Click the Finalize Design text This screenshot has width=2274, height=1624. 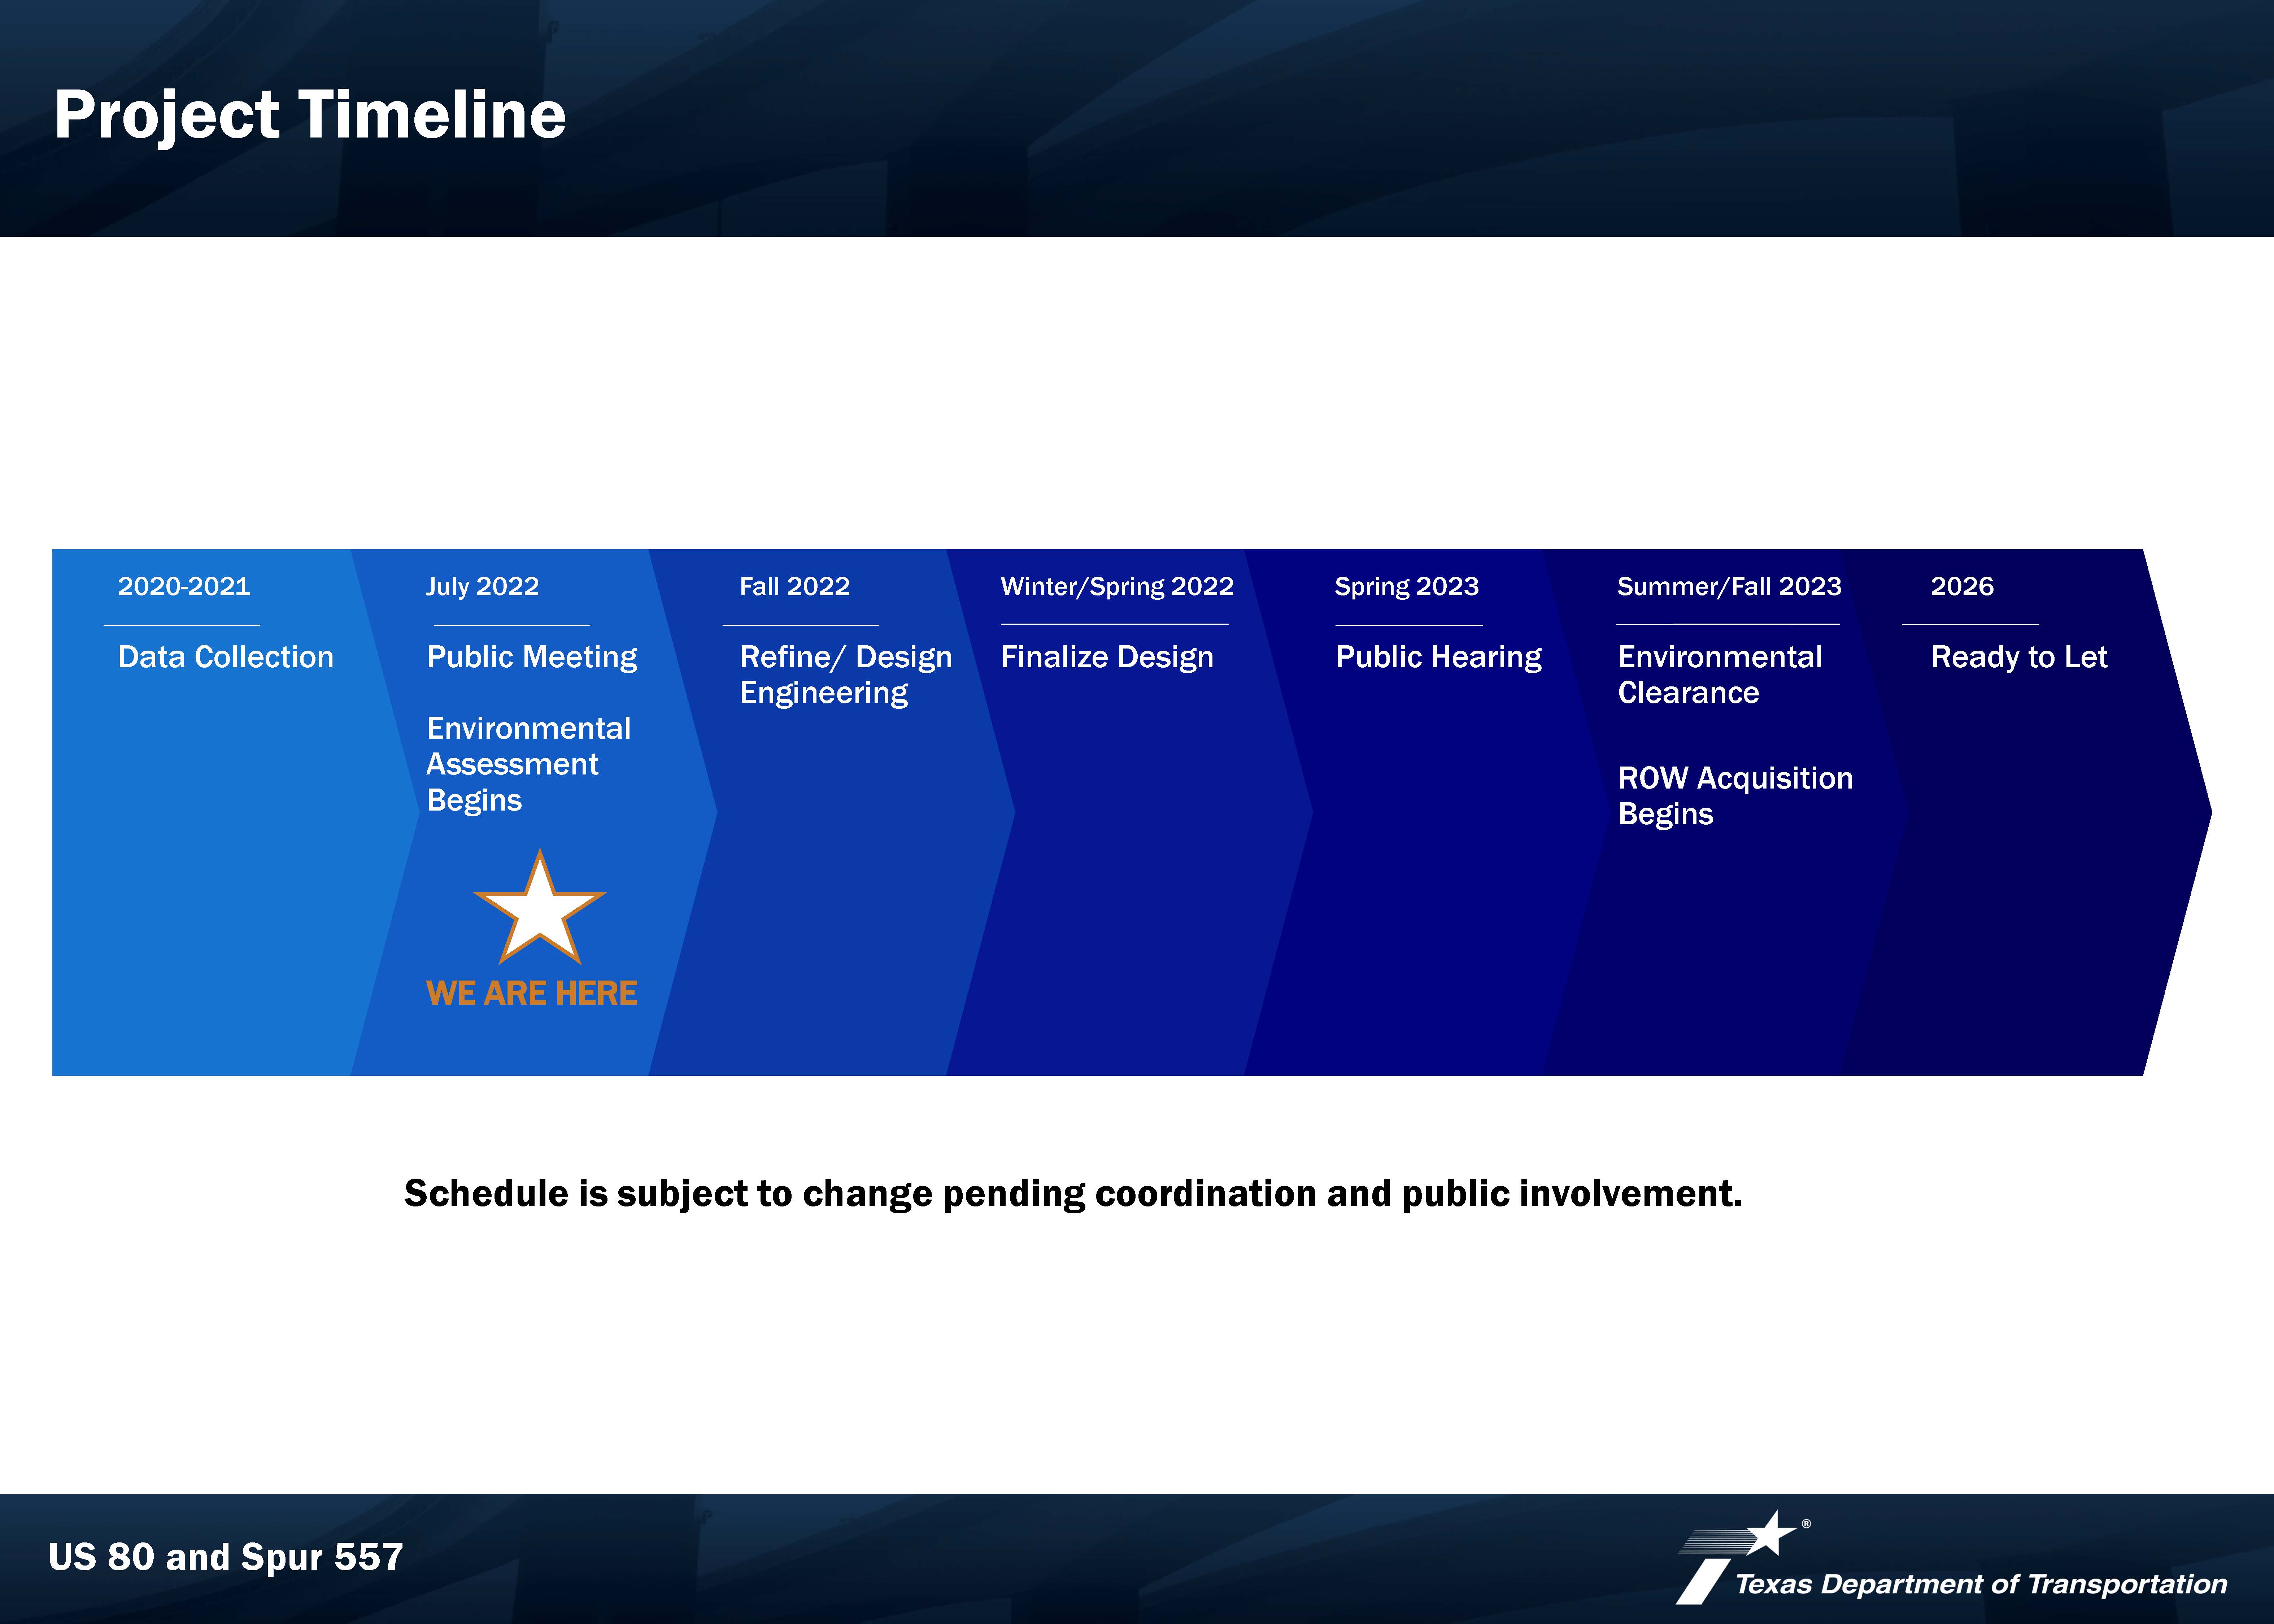click(1107, 657)
